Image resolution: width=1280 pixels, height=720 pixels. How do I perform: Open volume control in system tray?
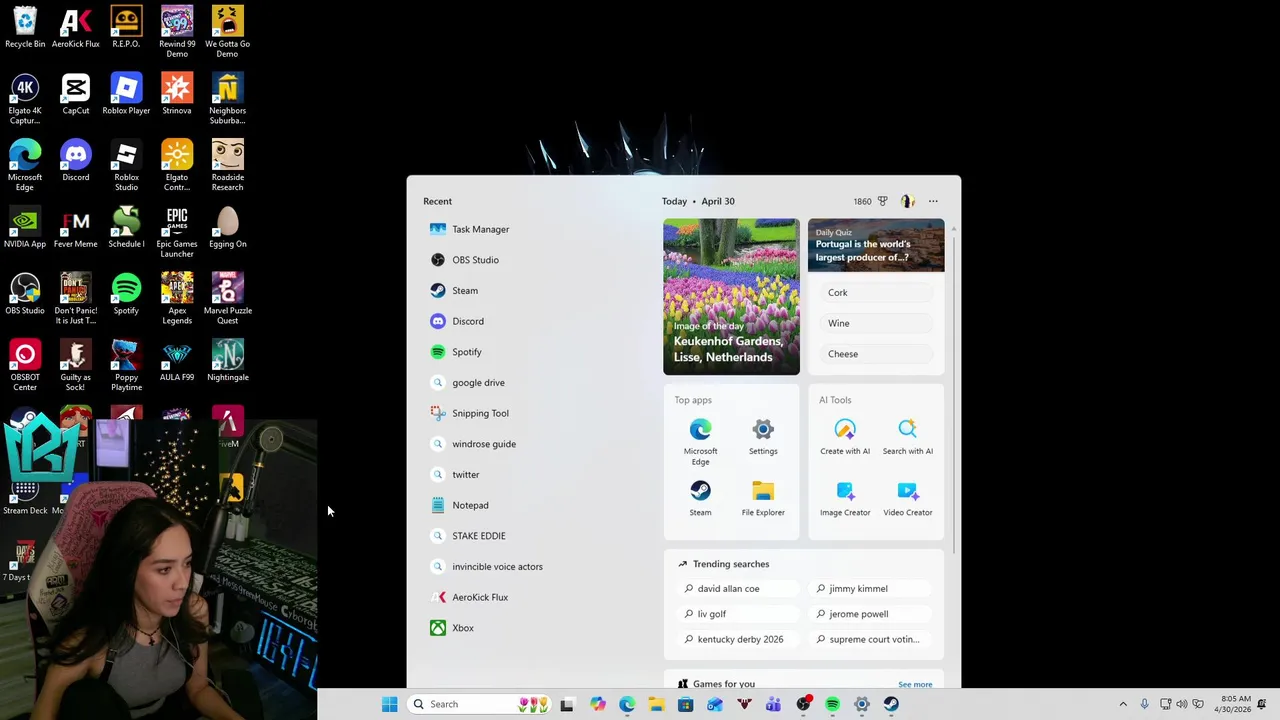(x=1182, y=704)
